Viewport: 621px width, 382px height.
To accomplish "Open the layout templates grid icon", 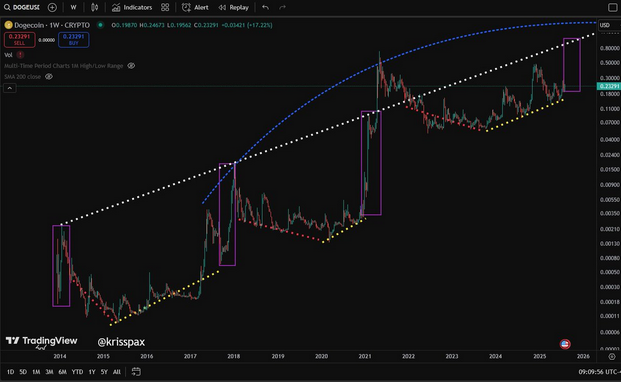I will (x=165, y=7).
